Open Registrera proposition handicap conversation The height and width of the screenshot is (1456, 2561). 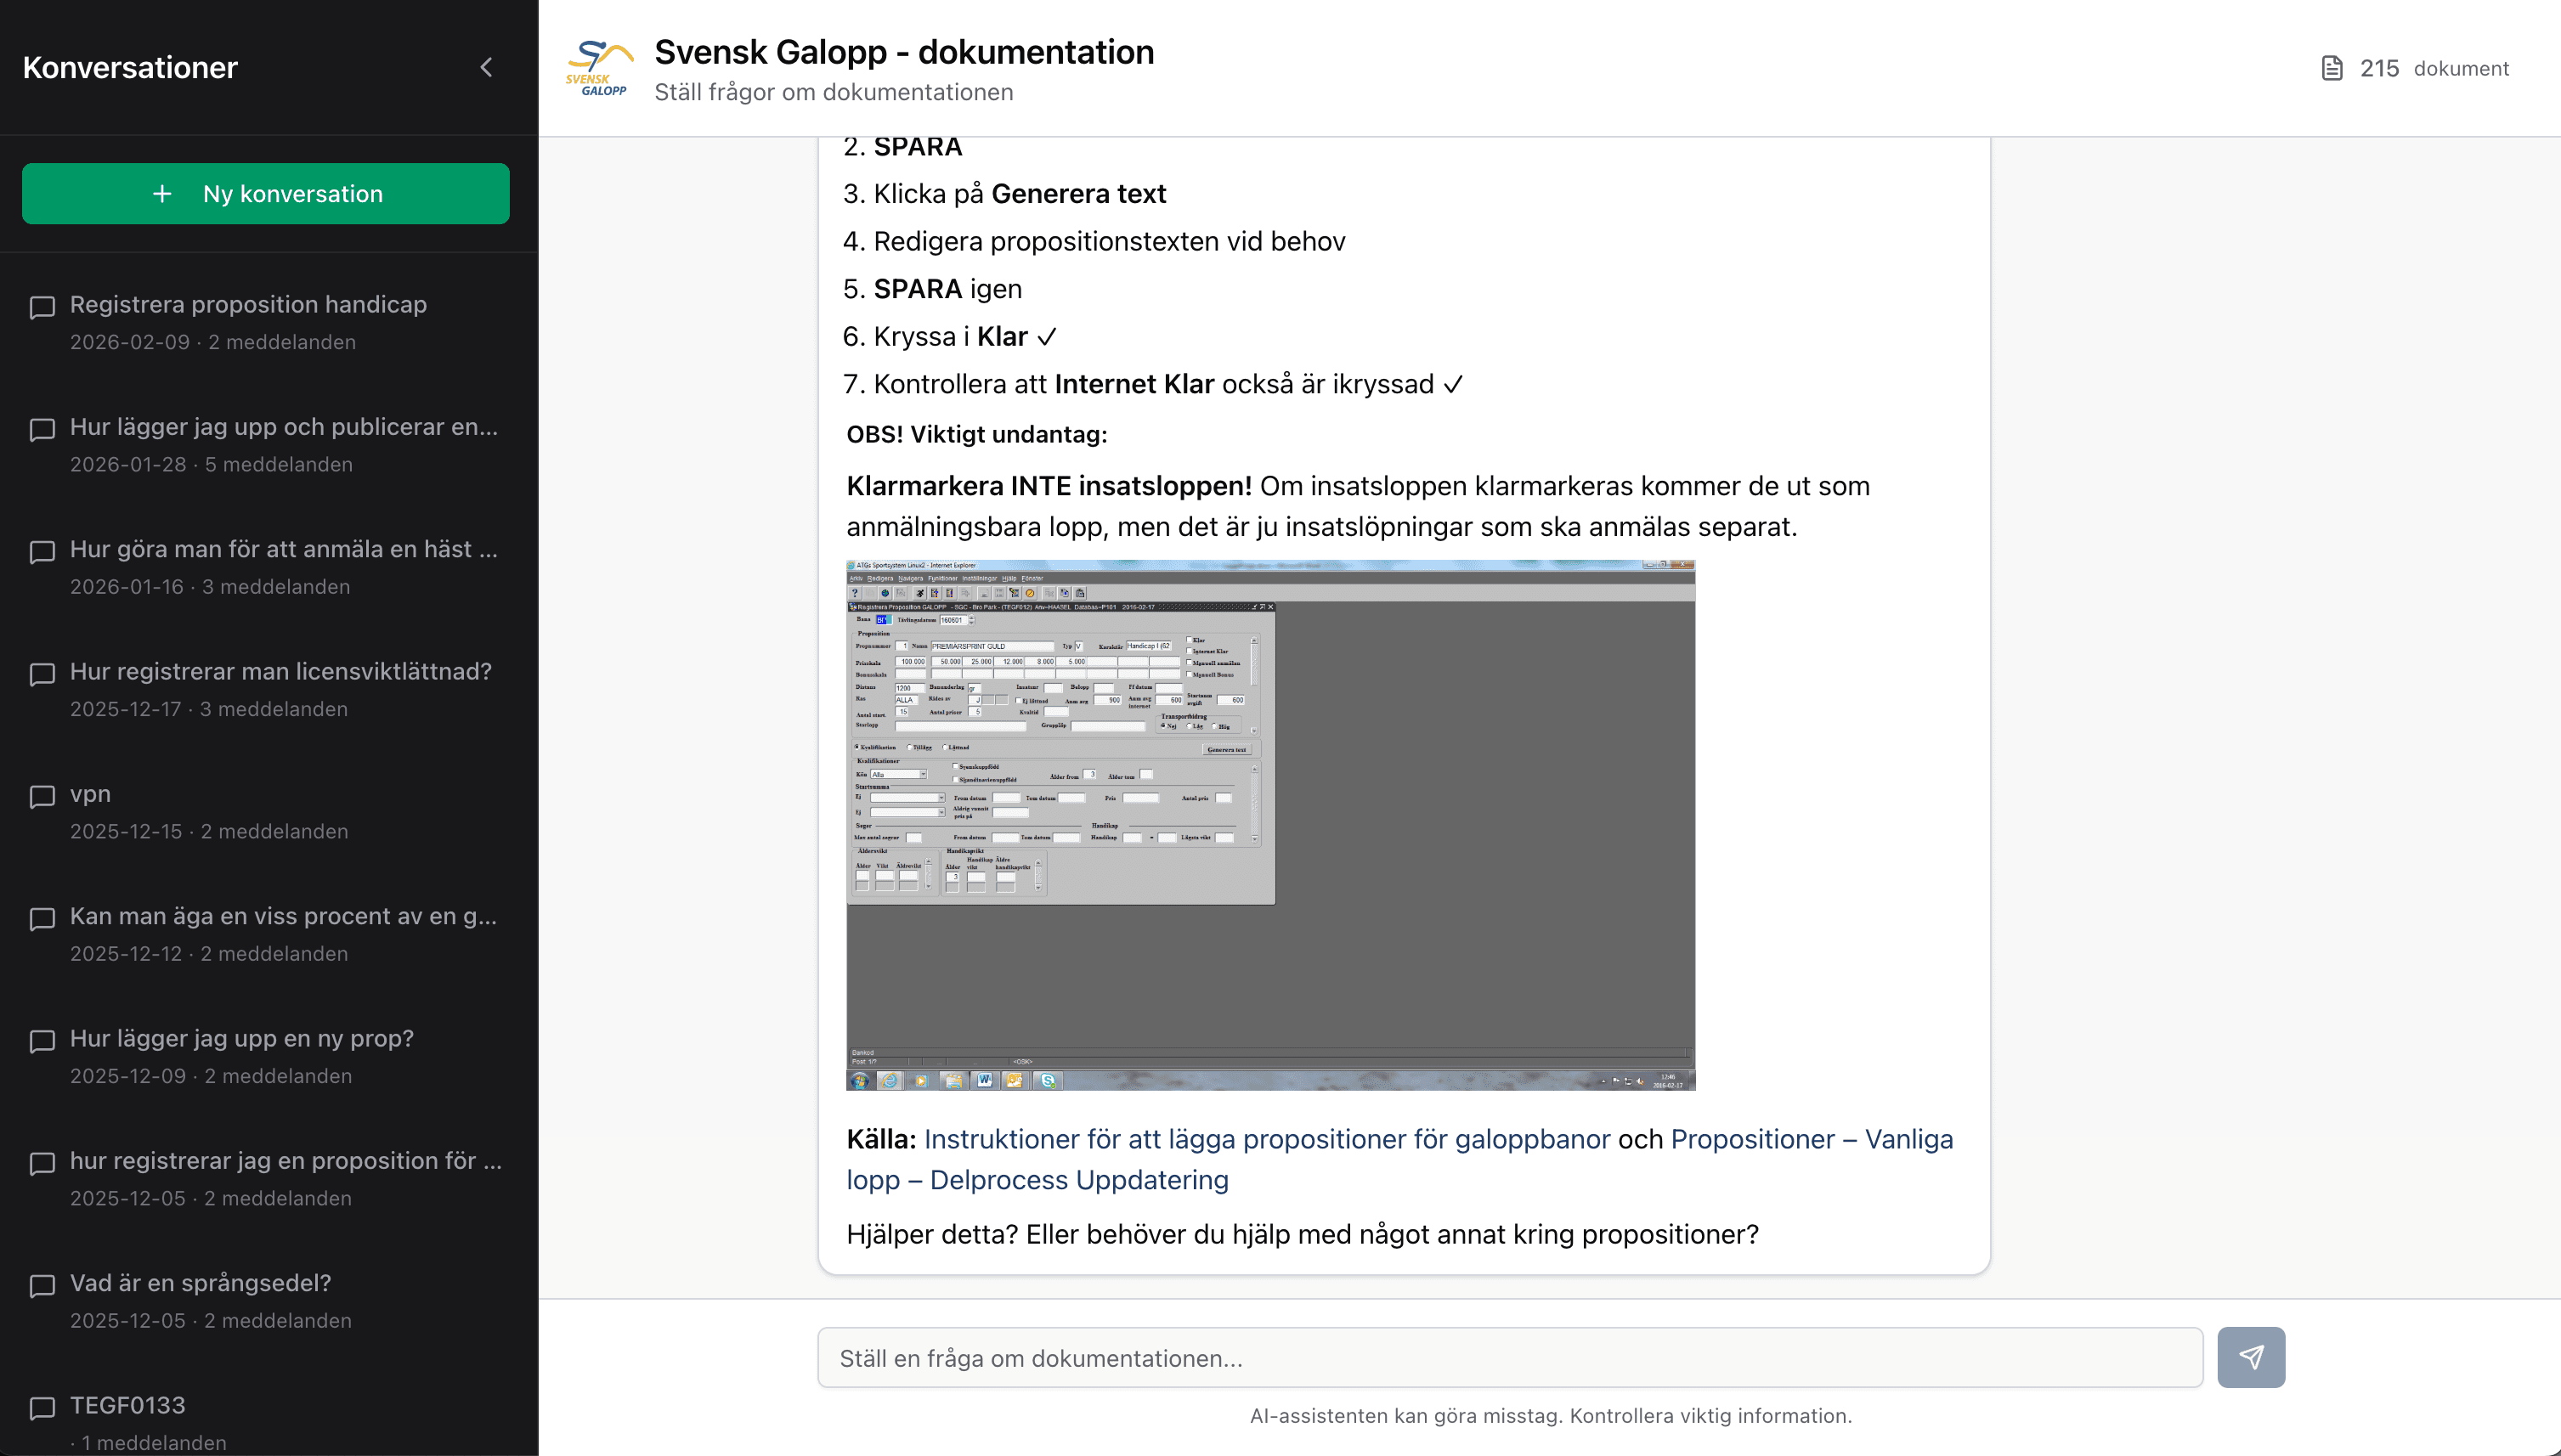point(248,304)
